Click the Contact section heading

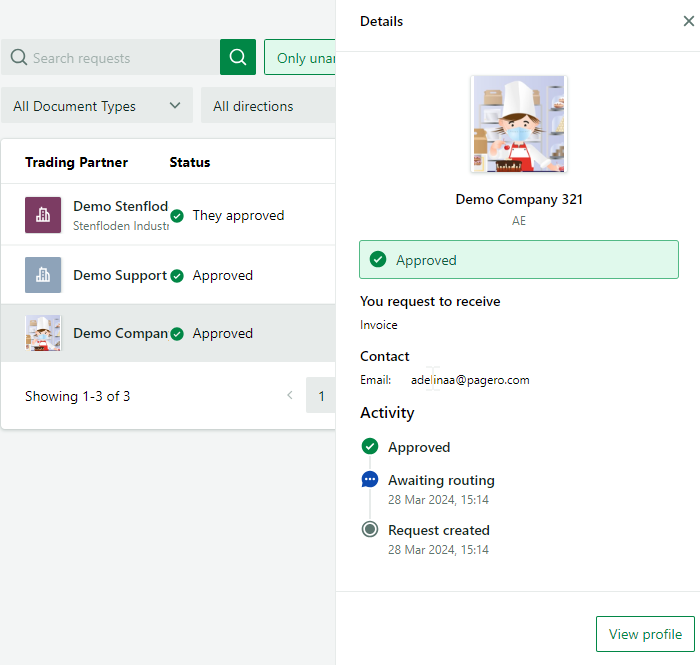[x=385, y=356]
